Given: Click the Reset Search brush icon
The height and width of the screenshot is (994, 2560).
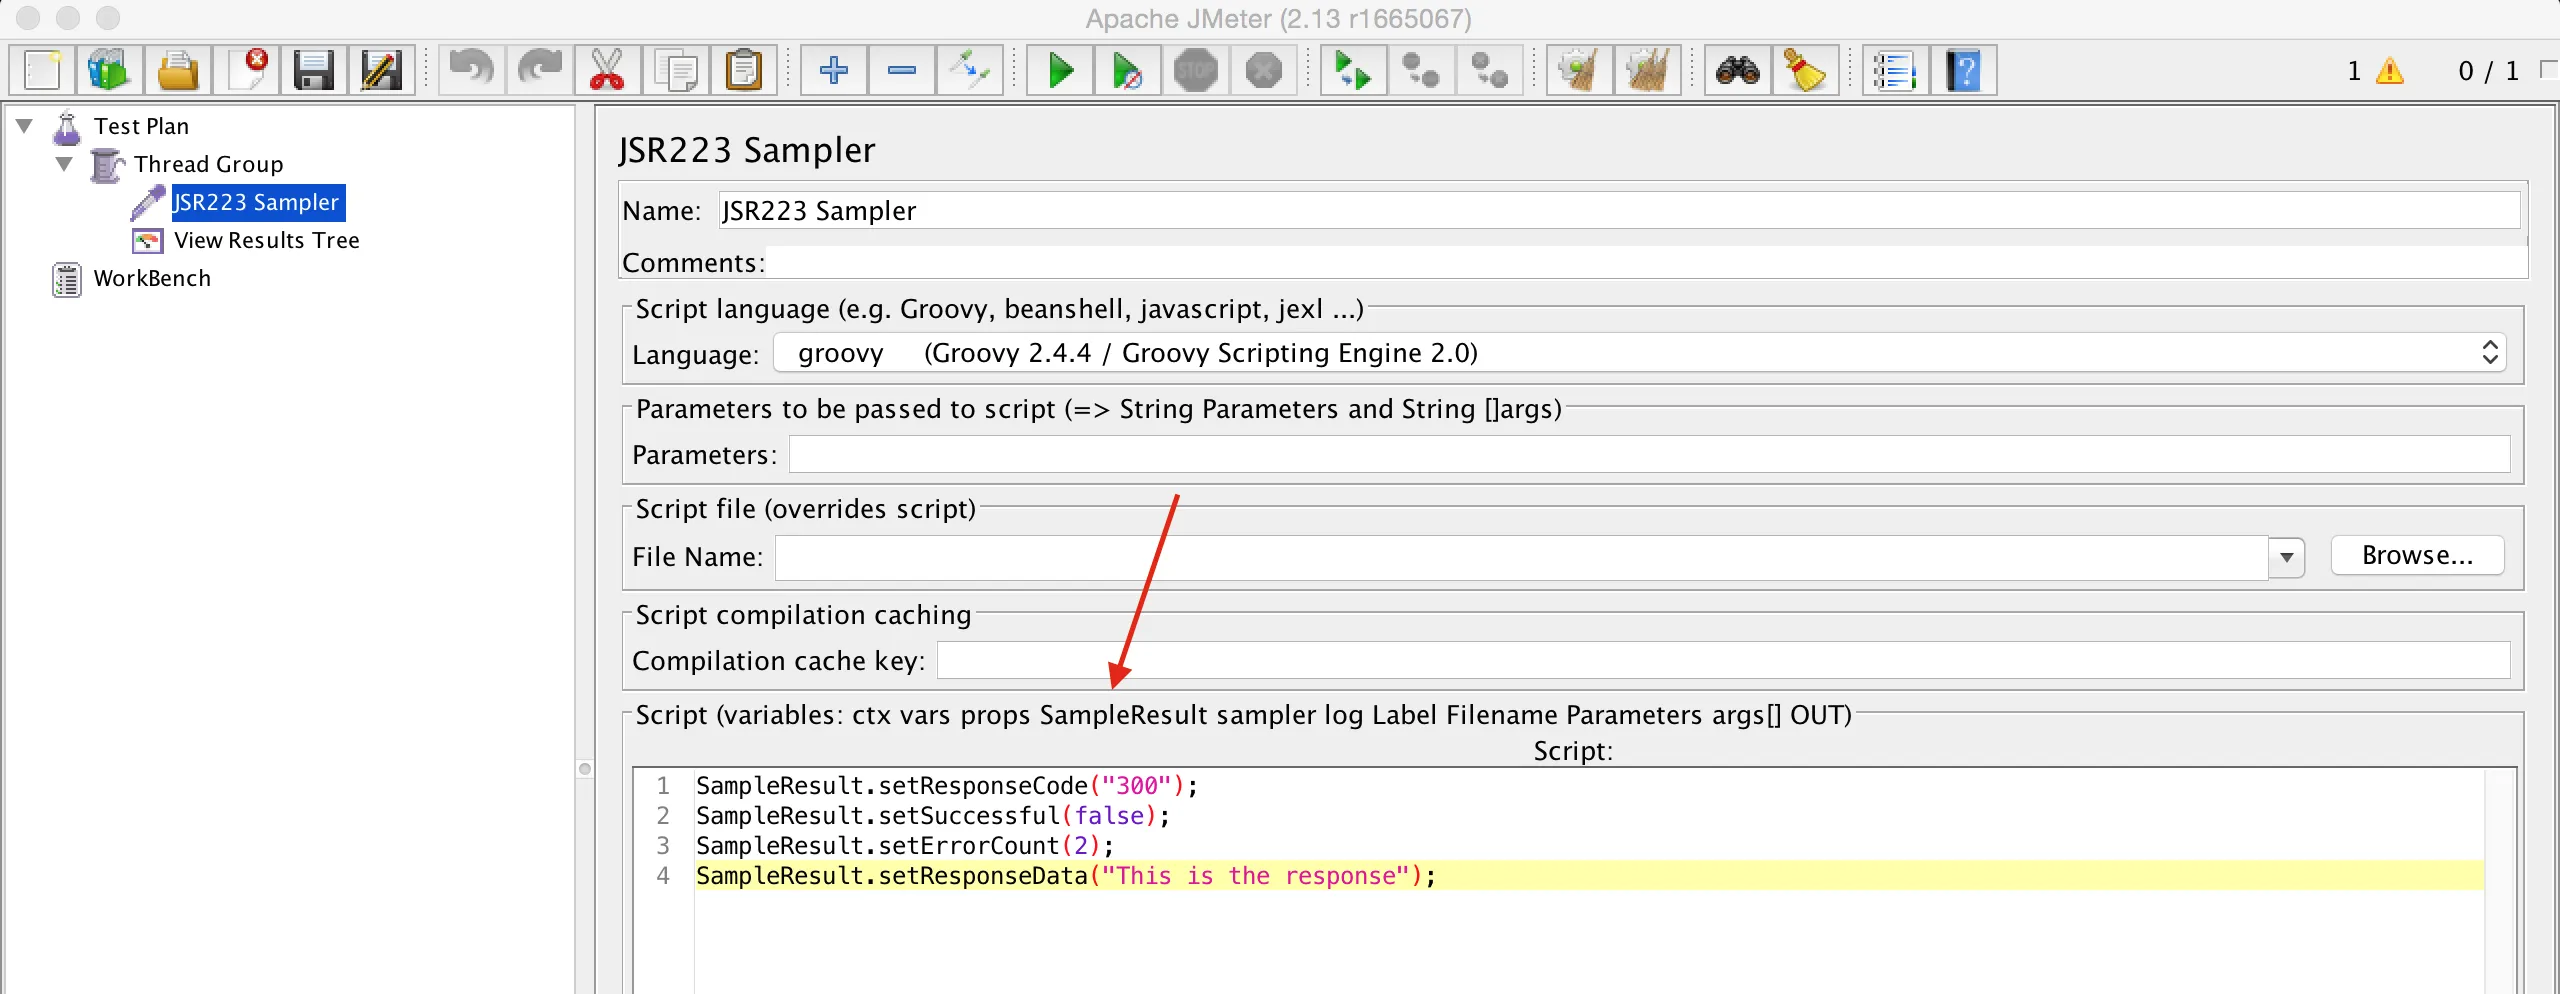Looking at the screenshot, I should point(1806,71).
